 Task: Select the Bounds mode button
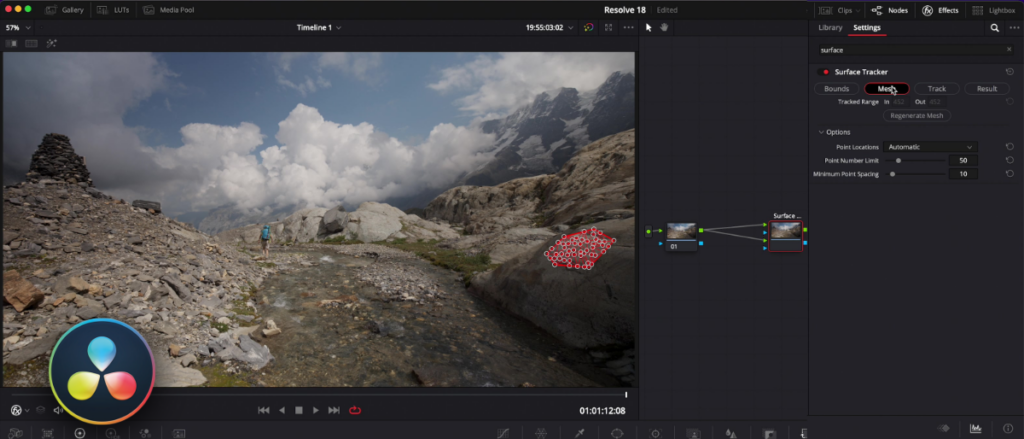pos(836,89)
